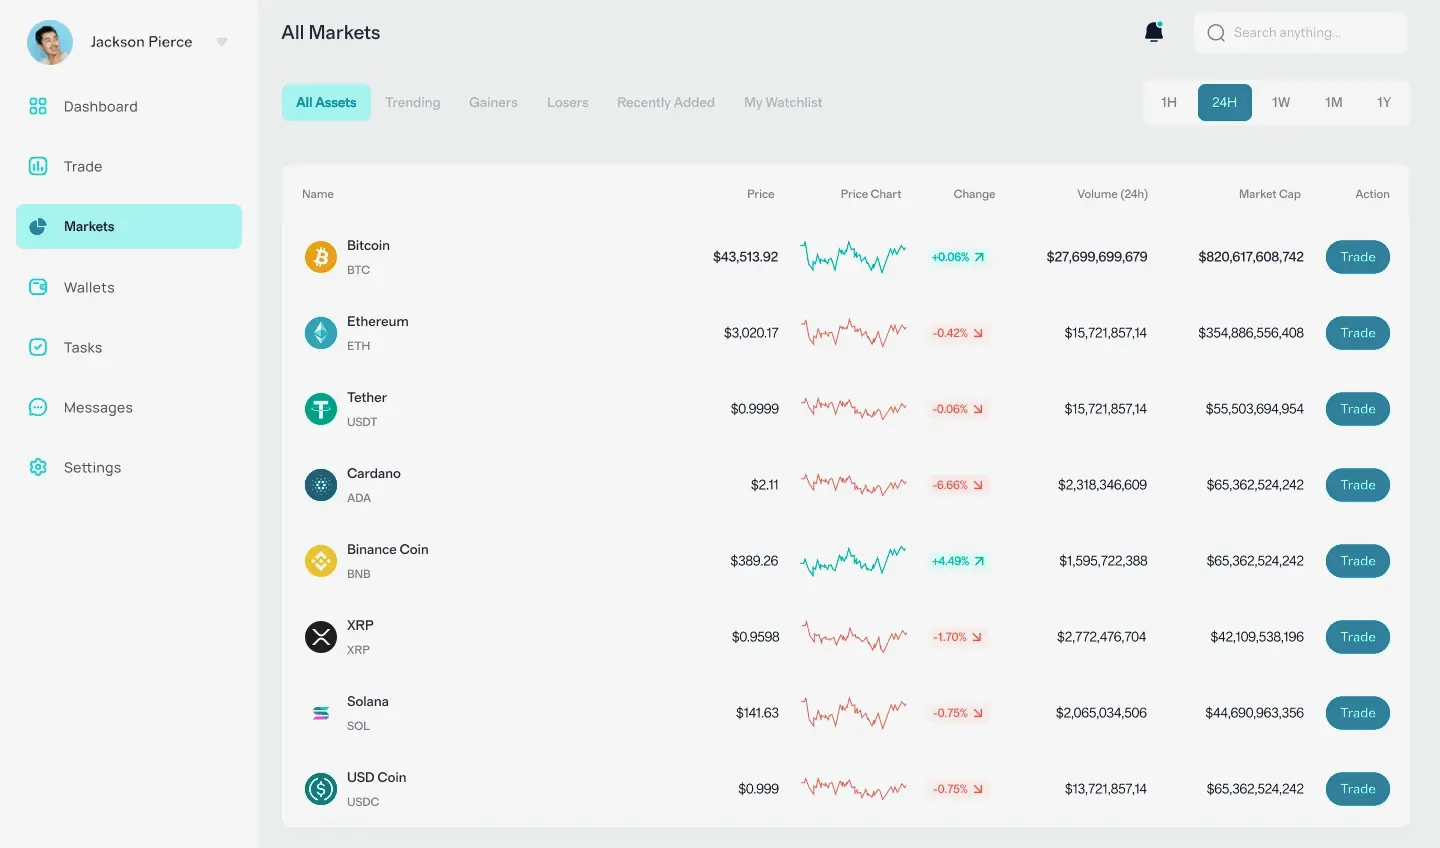Click Bitcoin's up-arrow change indicator
1440x848 pixels.
point(979,257)
